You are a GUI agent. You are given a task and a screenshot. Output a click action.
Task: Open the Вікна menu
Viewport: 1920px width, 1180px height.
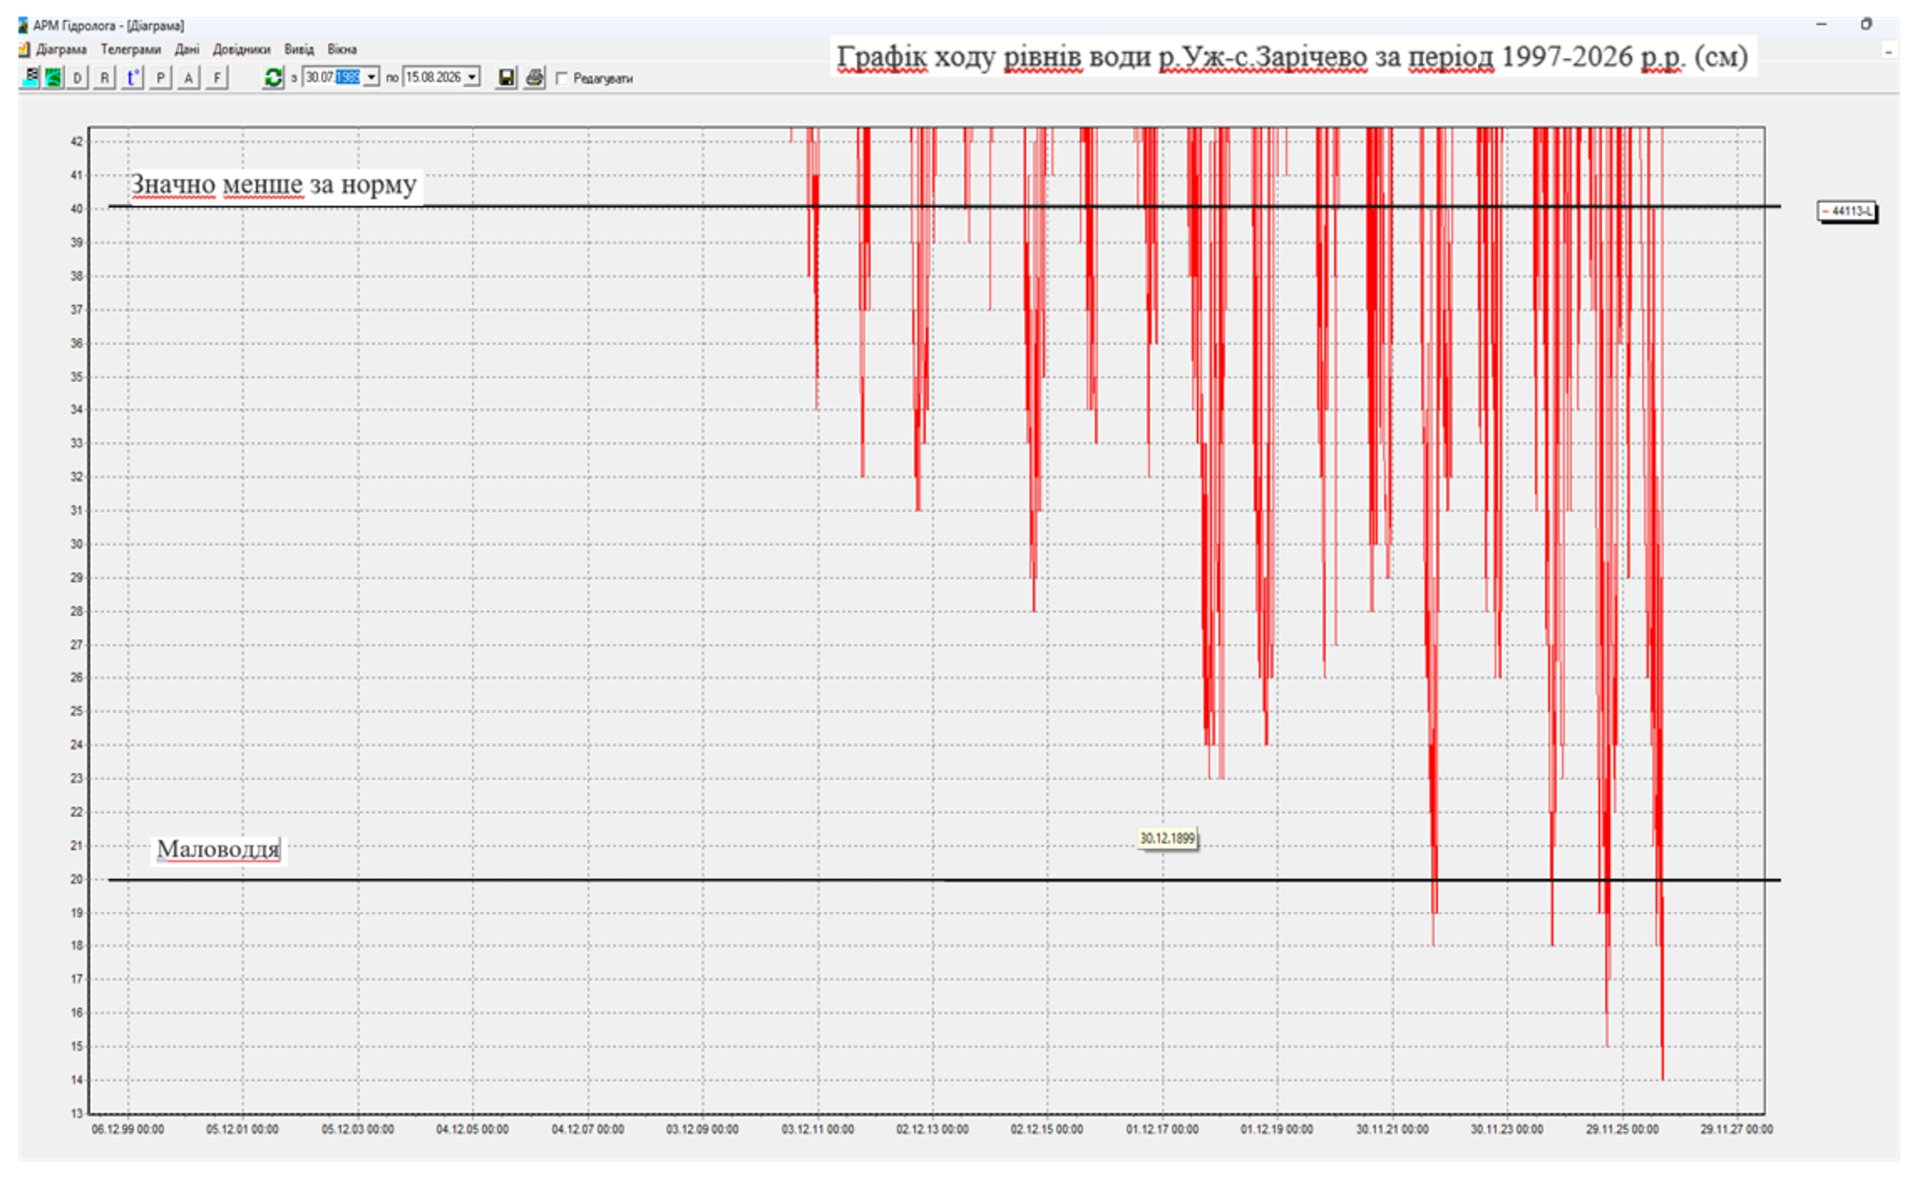pyautogui.click(x=342, y=49)
